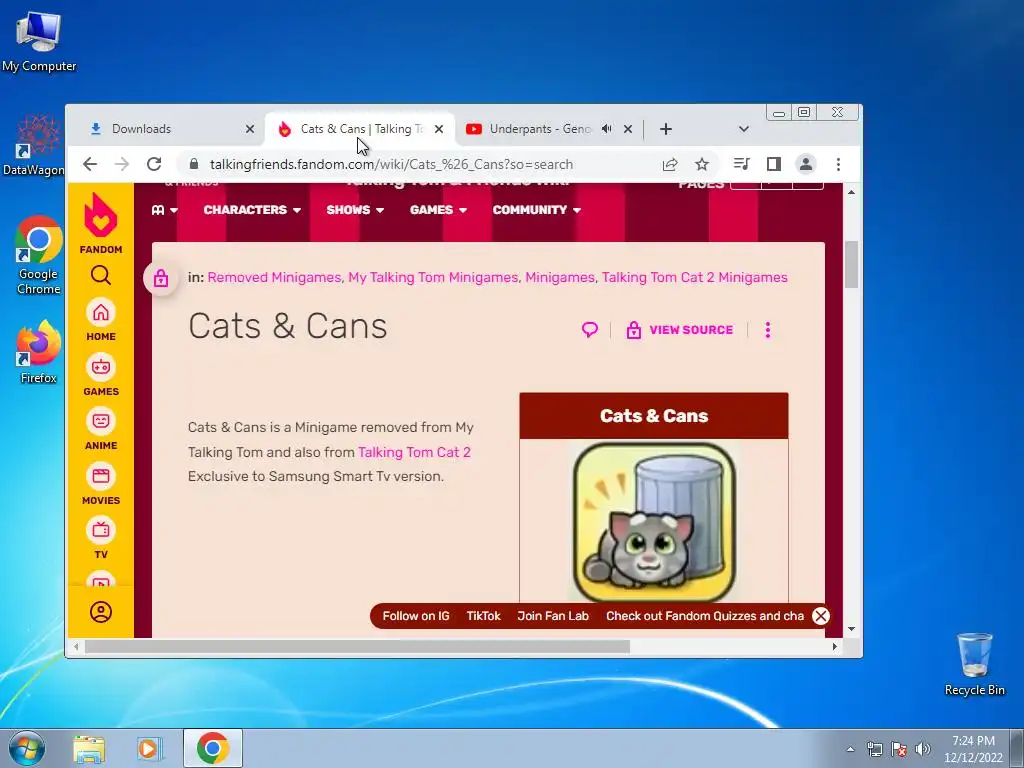Open the article comments speech-bubble icon
Viewport: 1024px width, 768px height.
tap(590, 330)
